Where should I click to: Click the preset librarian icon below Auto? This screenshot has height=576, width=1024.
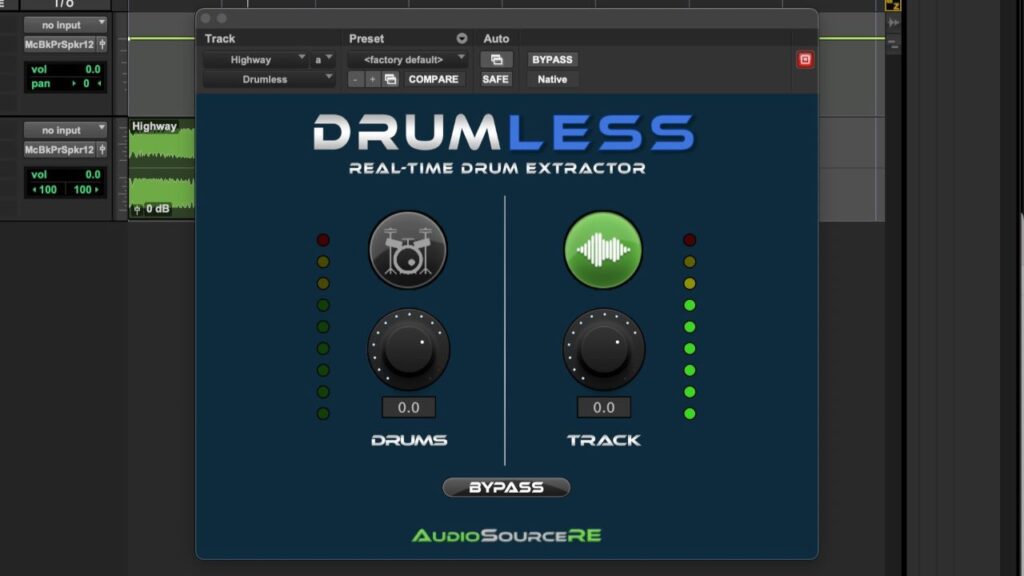click(497, 60)
